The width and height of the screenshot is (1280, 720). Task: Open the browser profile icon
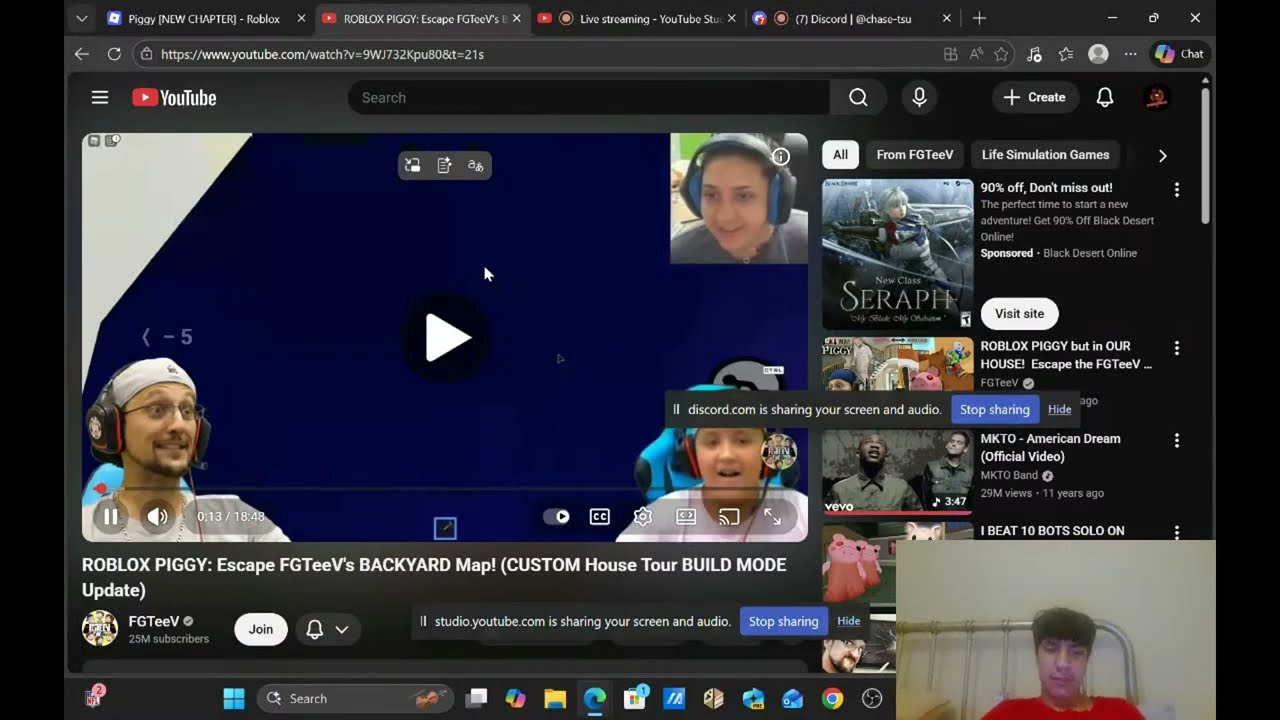(1098, 54)
